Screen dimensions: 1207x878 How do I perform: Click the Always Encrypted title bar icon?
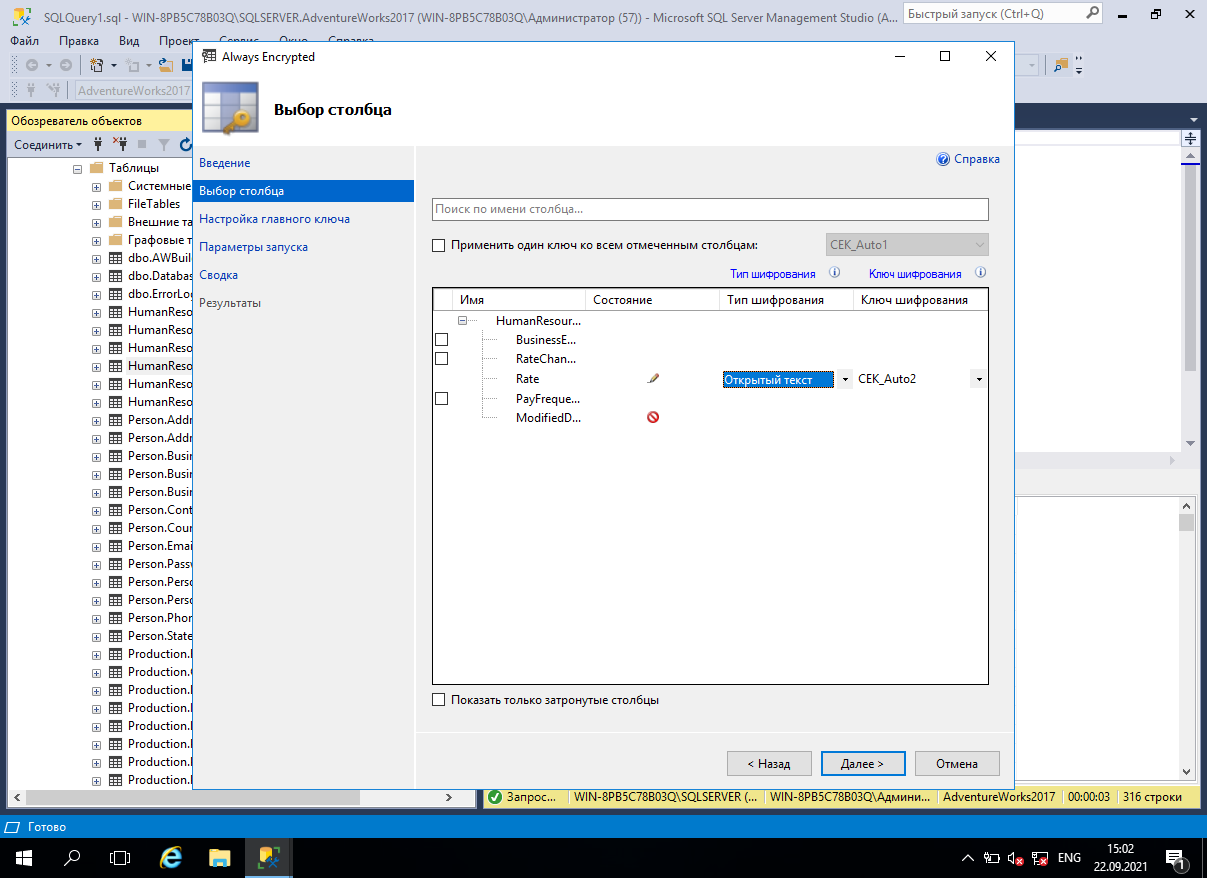click(208, 57)
